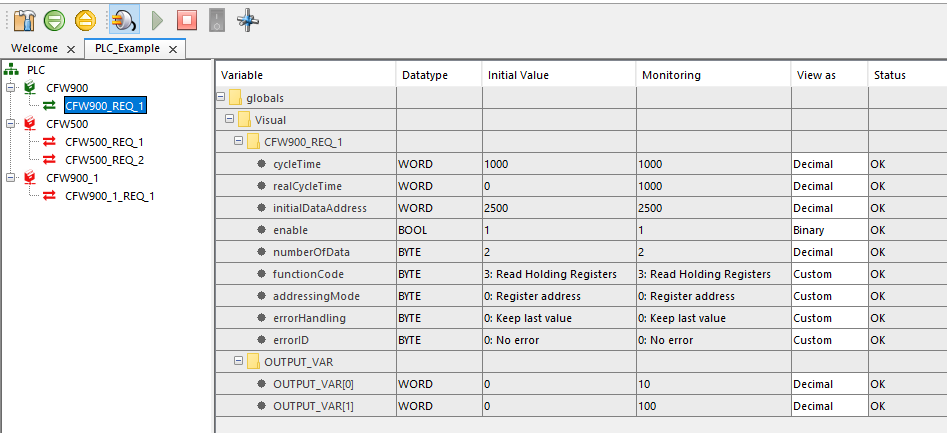
Task: Switch to the Welcome tab
Action: pos(34,48)
